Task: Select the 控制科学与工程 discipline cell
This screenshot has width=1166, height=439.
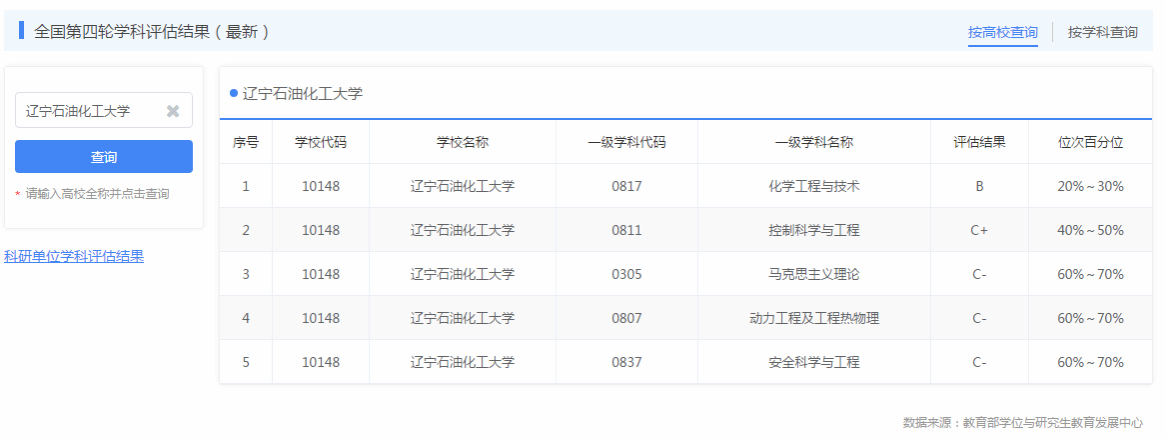Action: point(814,230)
